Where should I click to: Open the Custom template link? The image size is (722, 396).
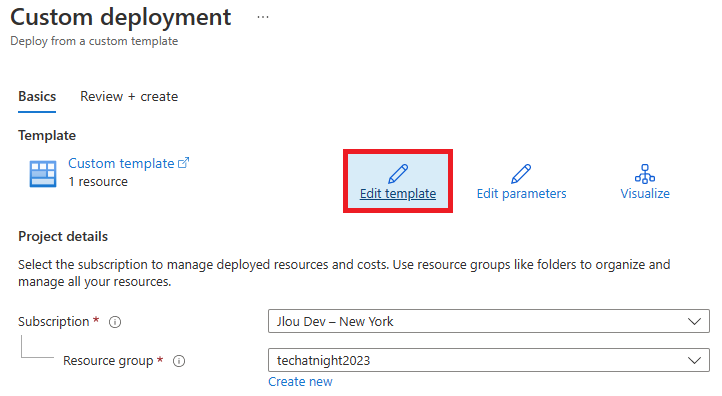(x=121, y=163)
